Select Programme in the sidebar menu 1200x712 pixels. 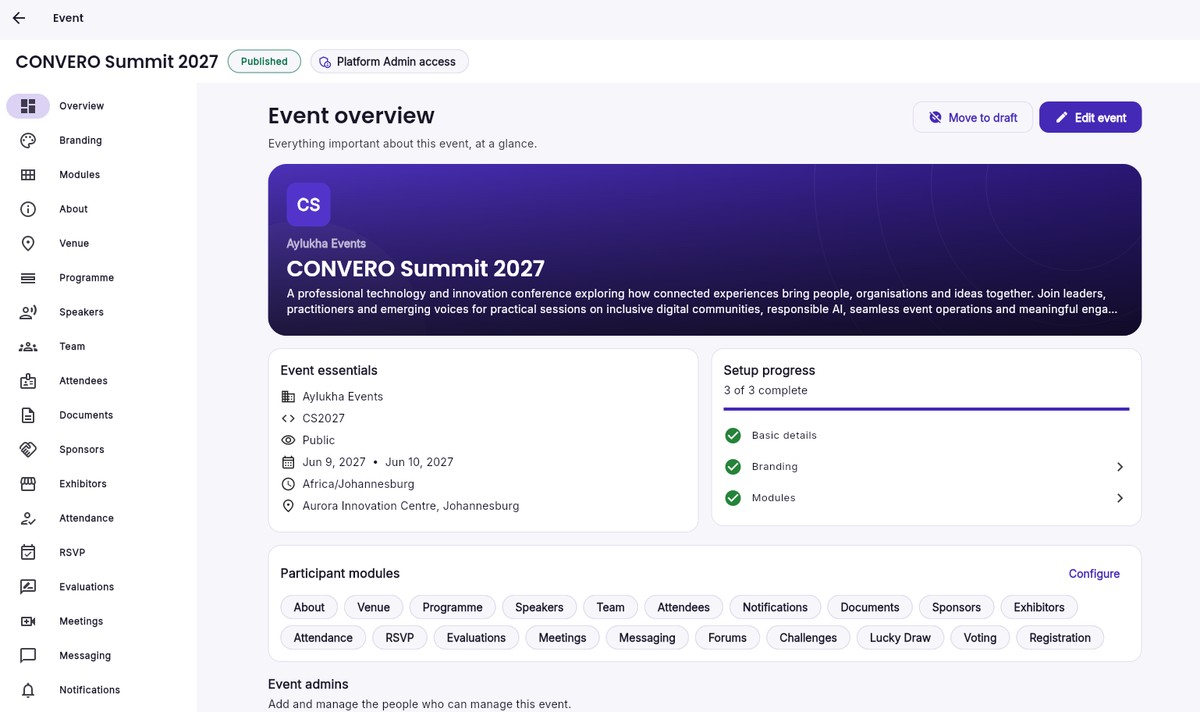click(86, 278)
